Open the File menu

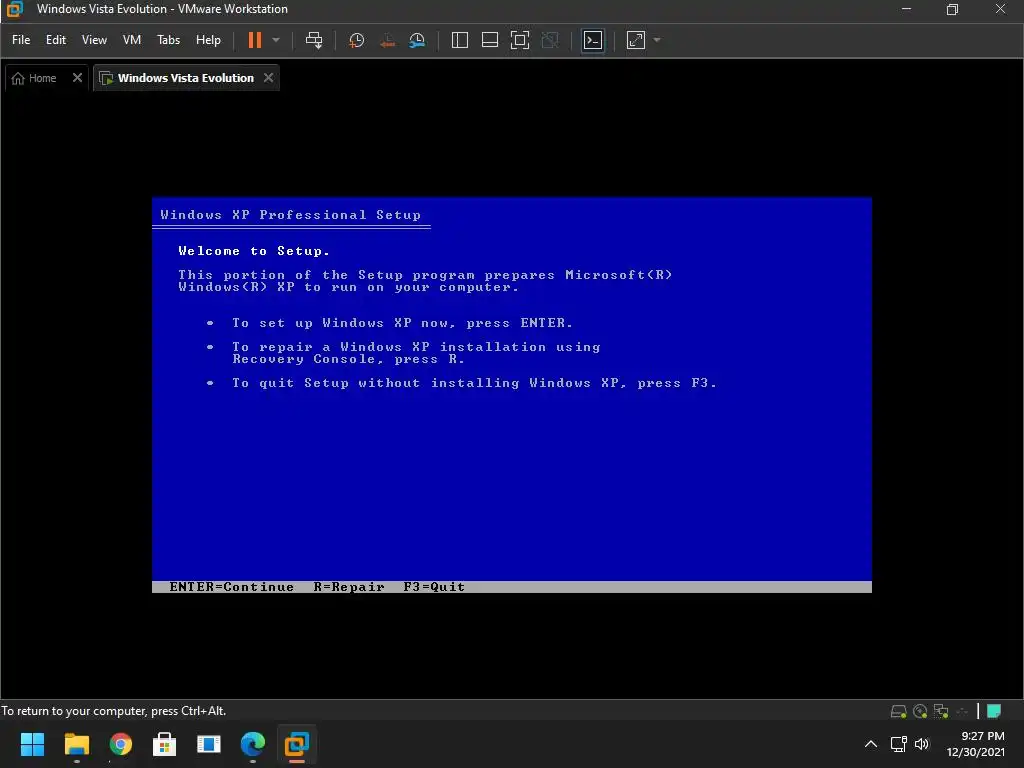point(21,40)
